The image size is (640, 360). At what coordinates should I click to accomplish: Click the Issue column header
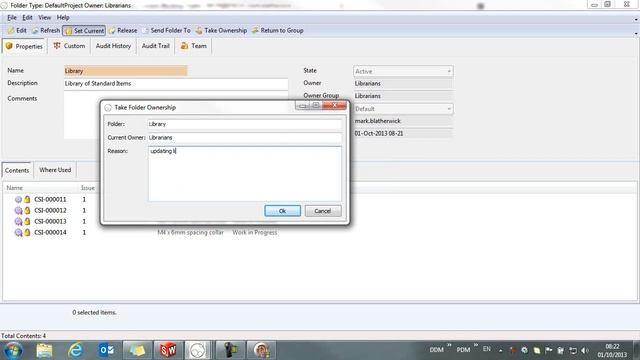click(88, 188)
